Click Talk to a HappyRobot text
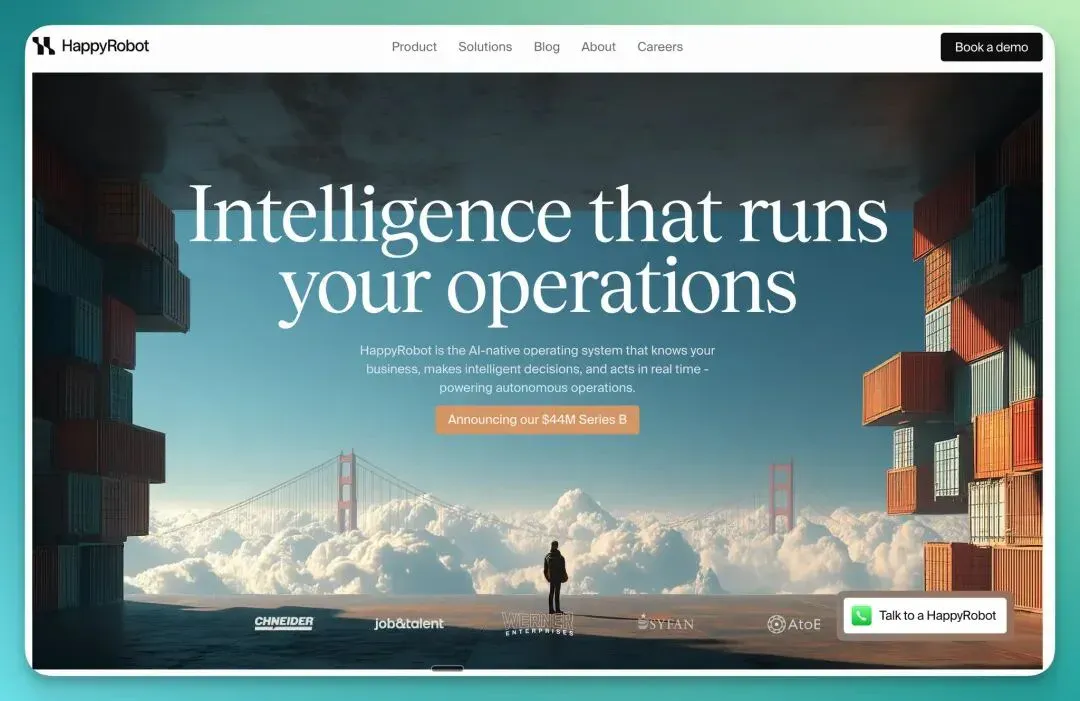 pos(937,616)
